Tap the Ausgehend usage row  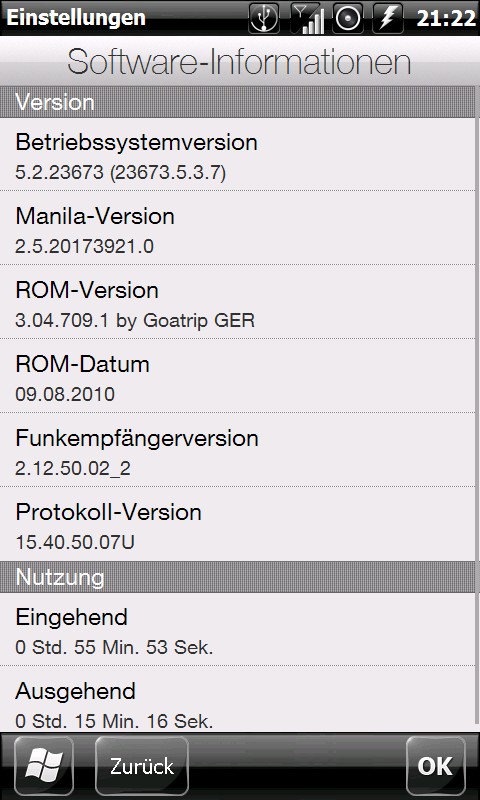pos(237,699)
